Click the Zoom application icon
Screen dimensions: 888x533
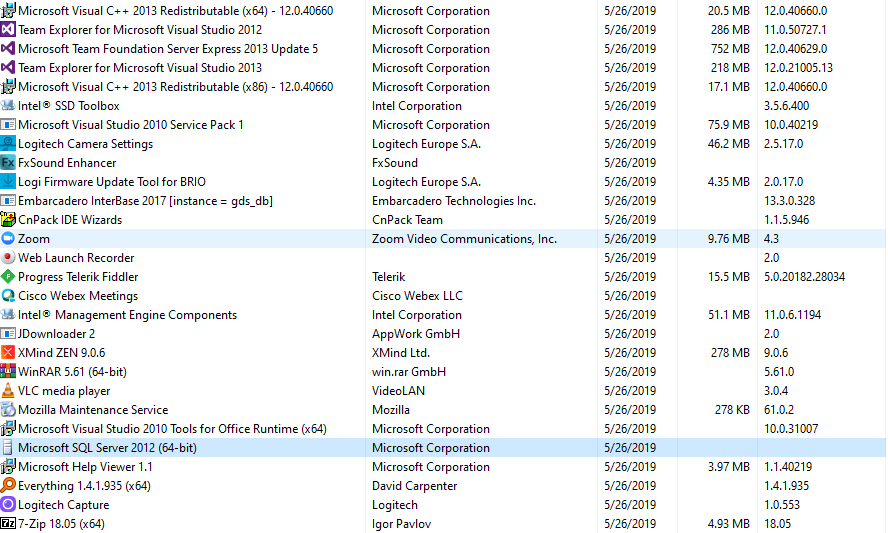pyautogui.click(x=8, y=239)
